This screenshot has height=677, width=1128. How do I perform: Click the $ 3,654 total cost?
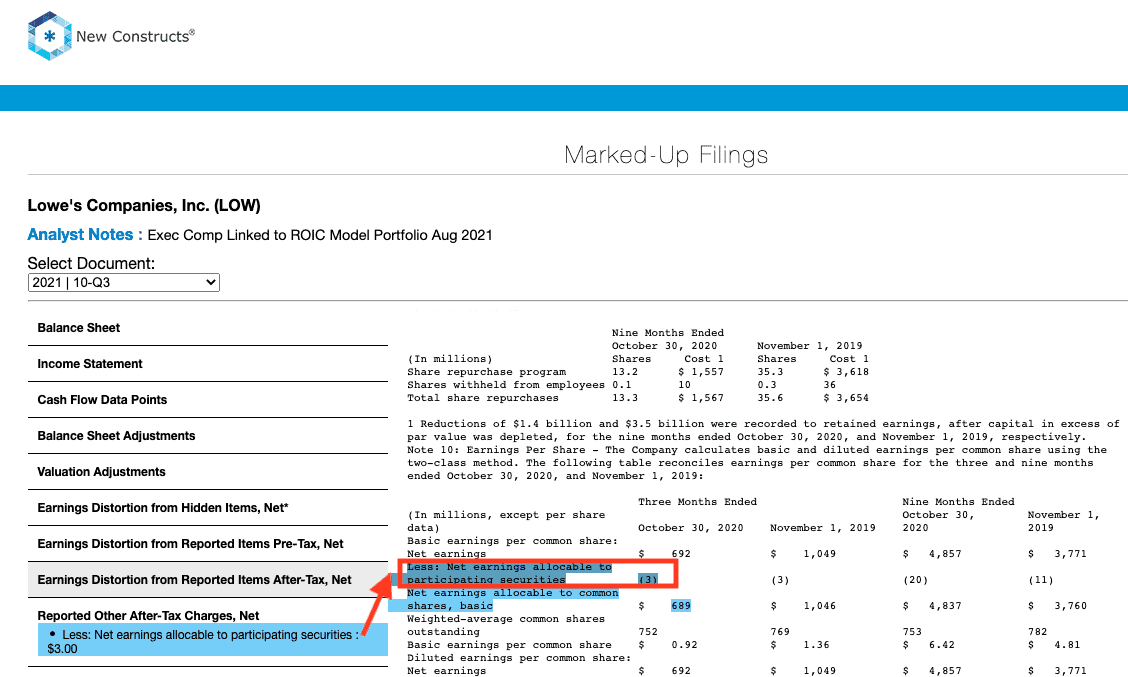coord(846,398)
